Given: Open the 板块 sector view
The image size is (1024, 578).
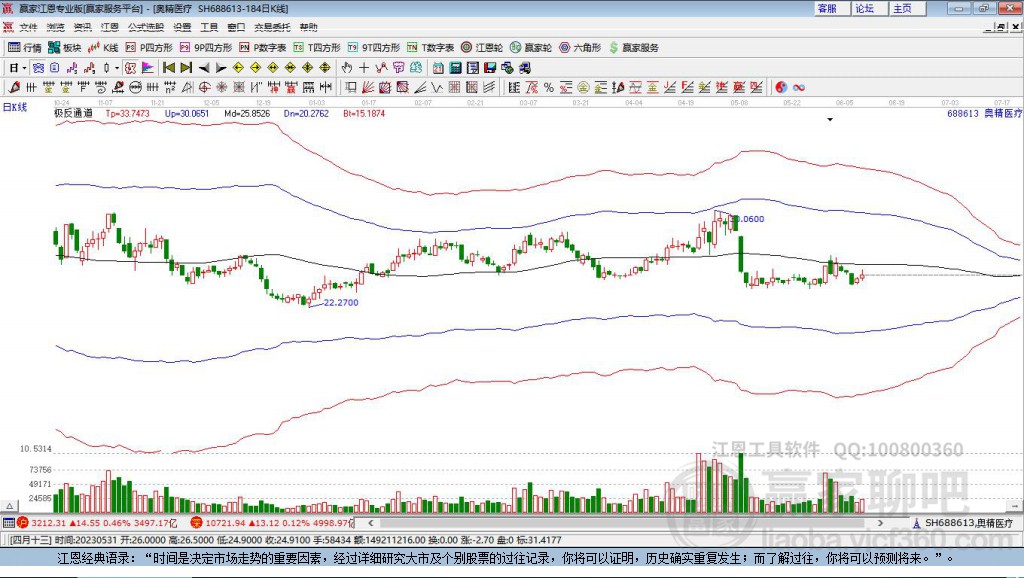Looking at the screenshot, I should coord(64,48).
